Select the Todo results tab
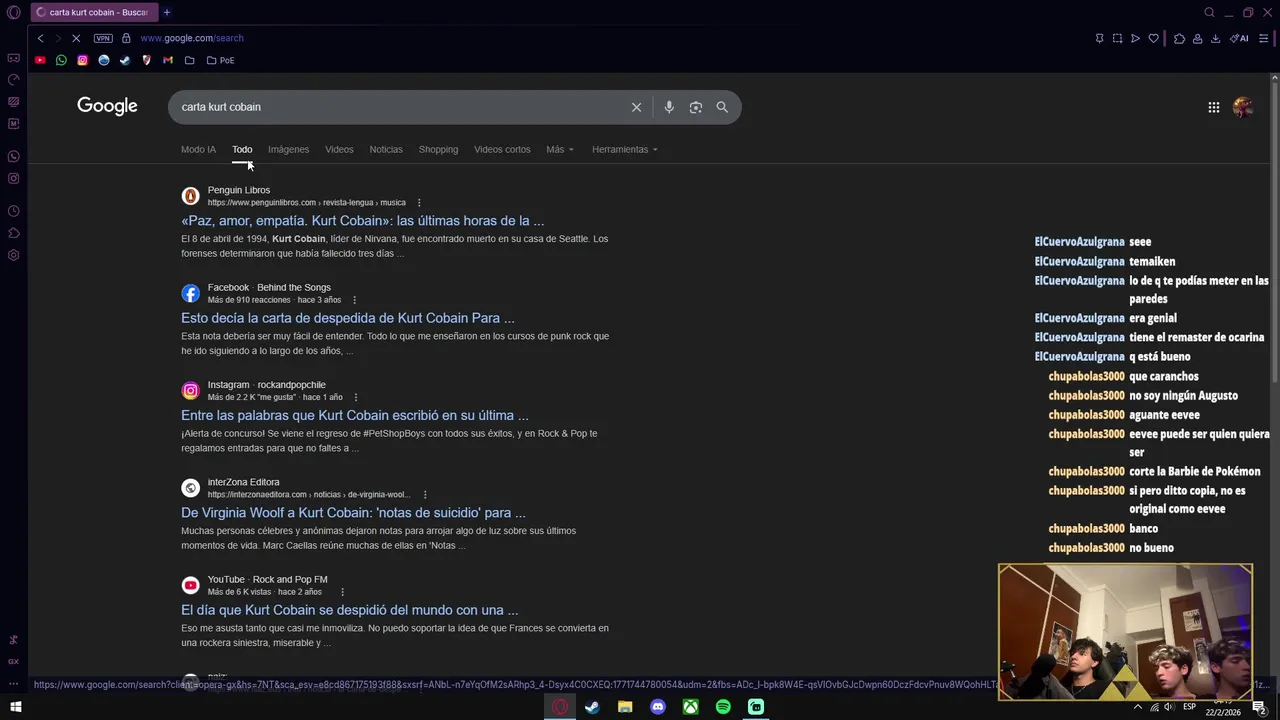 [x=242, y=149]
